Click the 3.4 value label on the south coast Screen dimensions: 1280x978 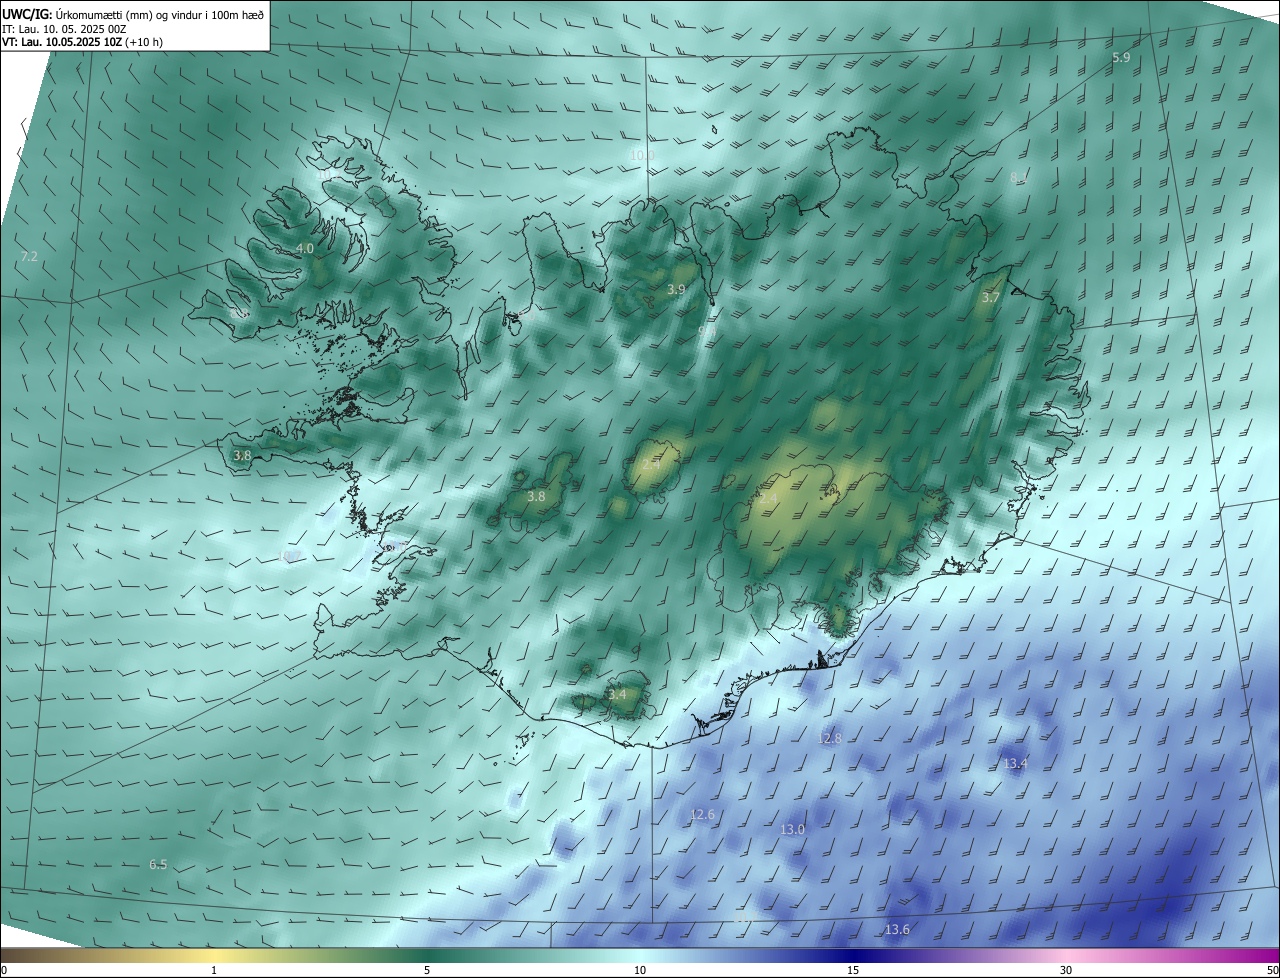617,694
